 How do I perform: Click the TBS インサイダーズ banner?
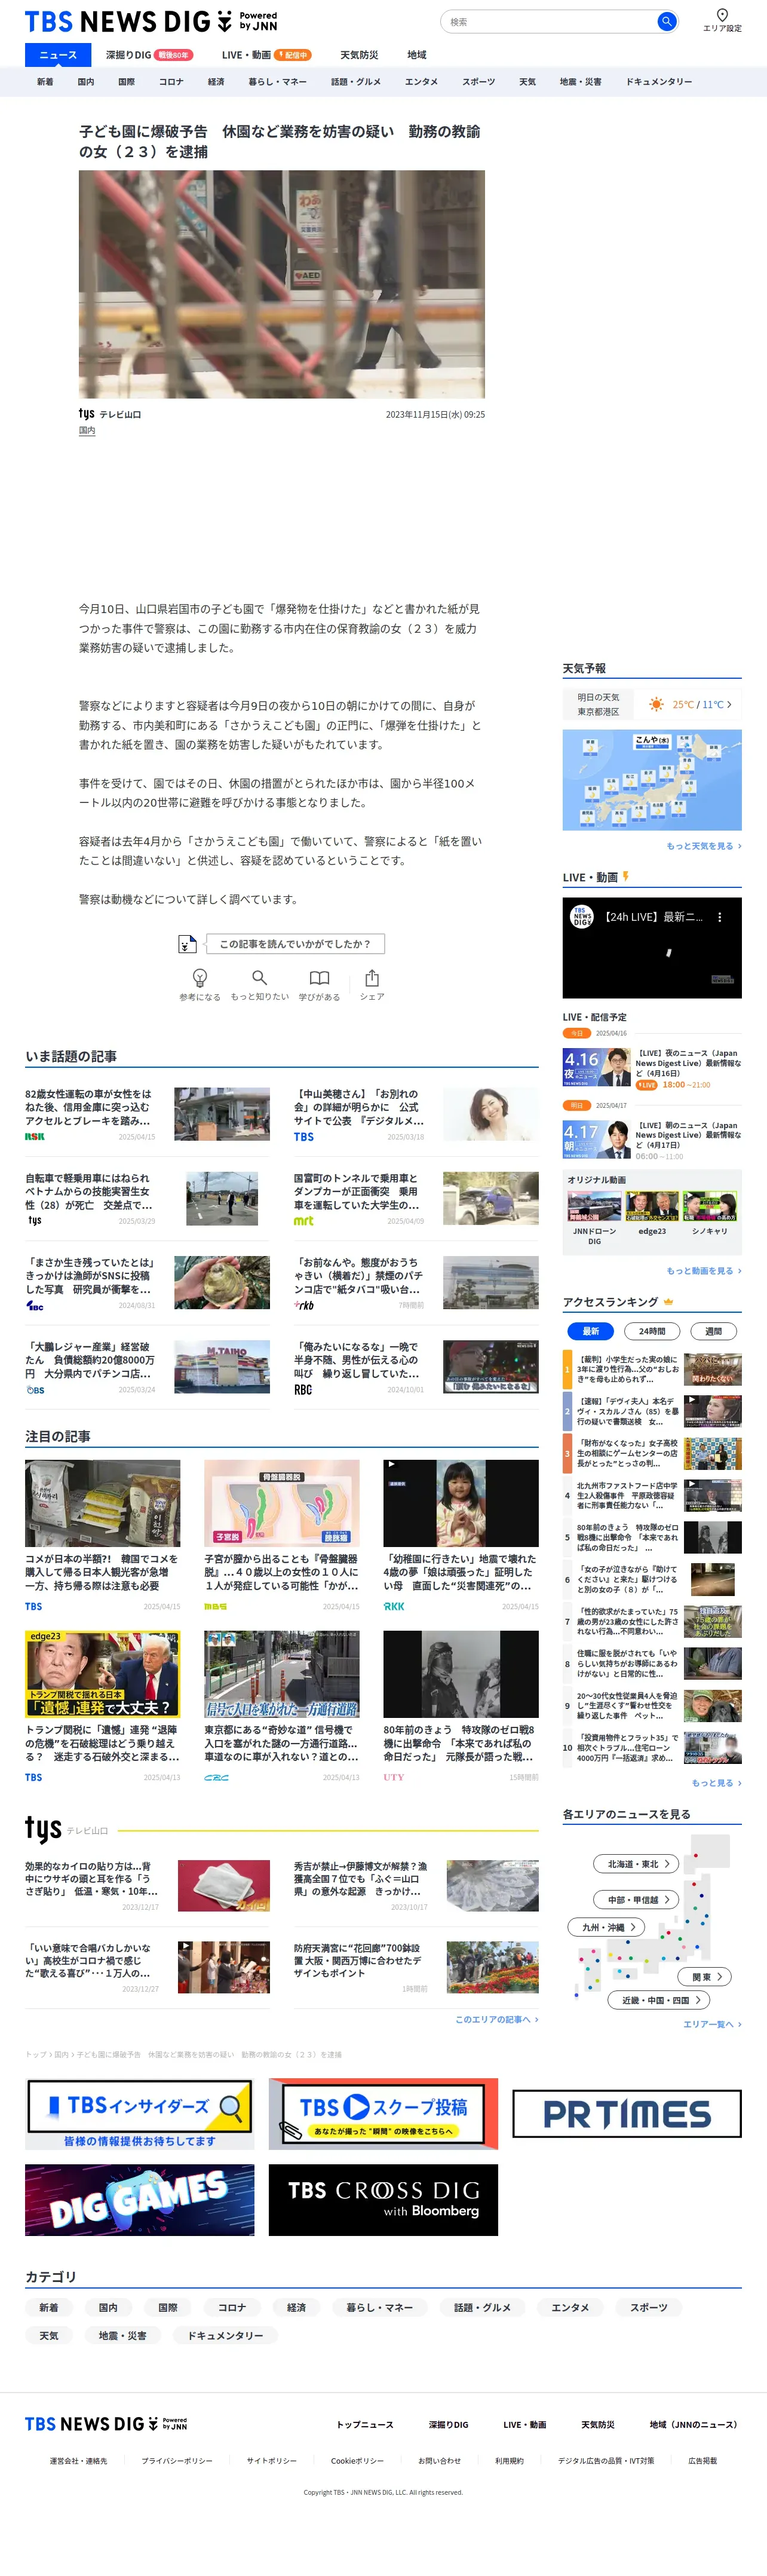coord(139,2113)
